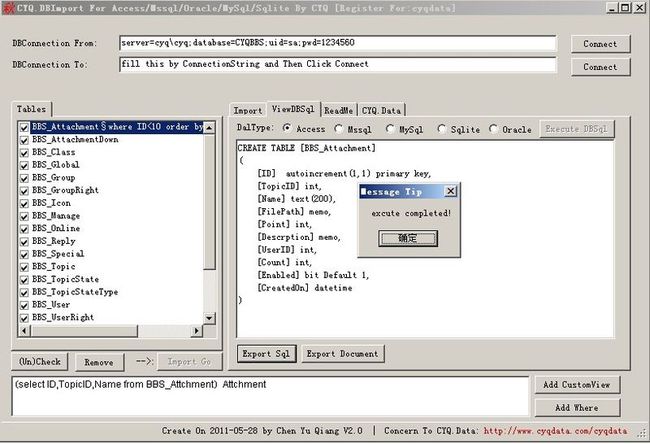Click the Export Sql button
The height and width of the screenshot is (444, 650).
pyautogui.click(x=266, y=354)
